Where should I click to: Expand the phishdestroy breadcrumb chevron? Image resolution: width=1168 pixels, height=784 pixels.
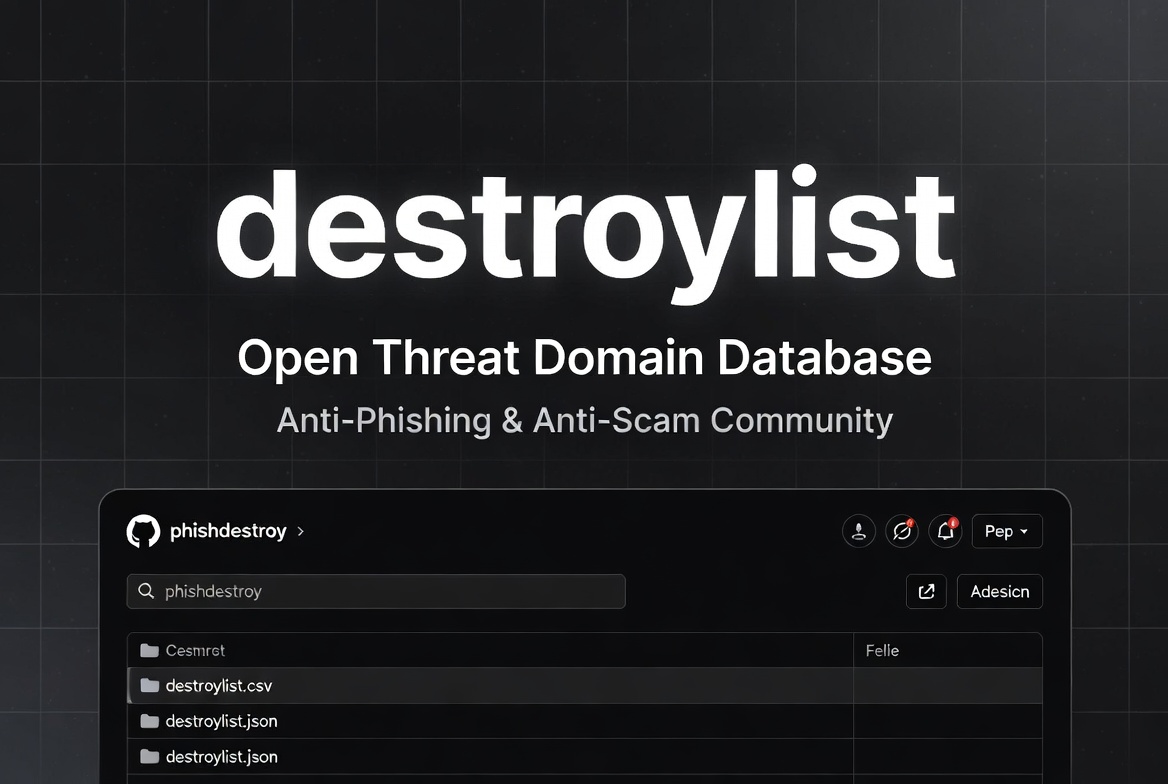tap(300, 532)
